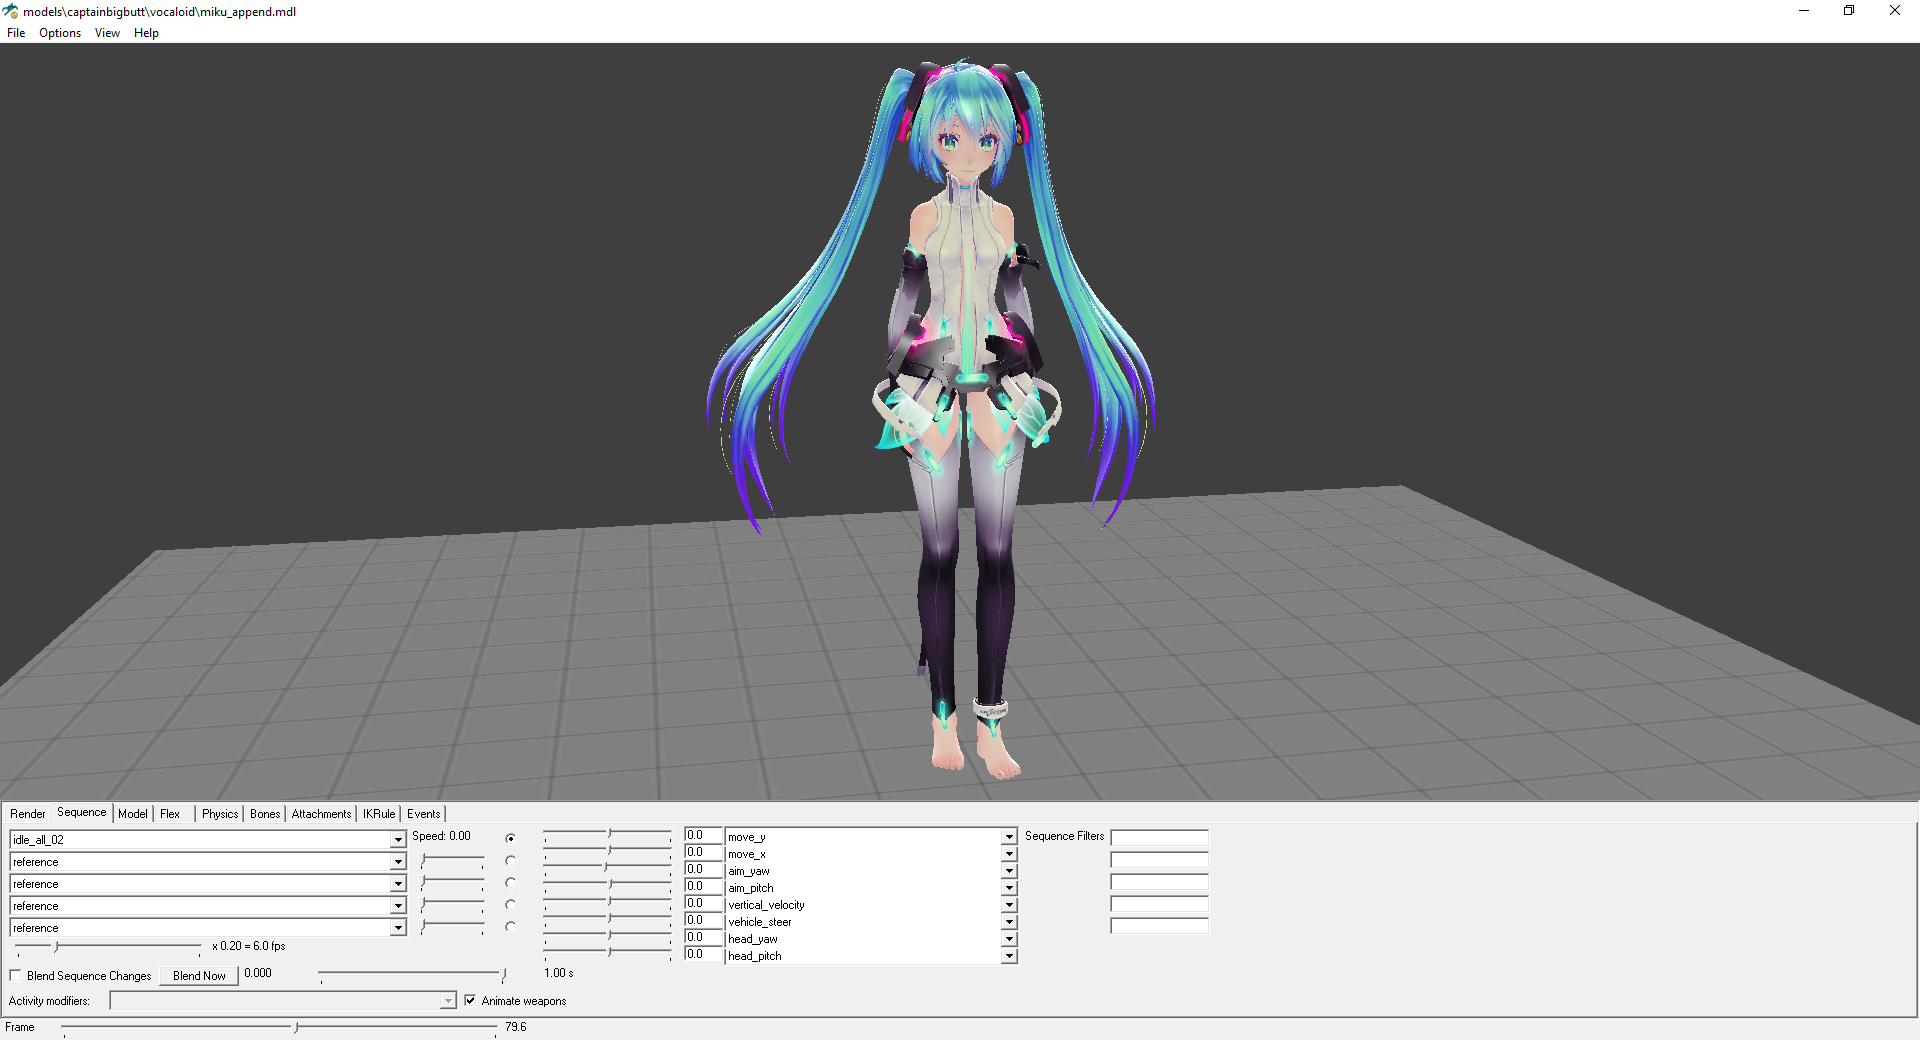Restore down the model viewer window

coord(1849,11)
